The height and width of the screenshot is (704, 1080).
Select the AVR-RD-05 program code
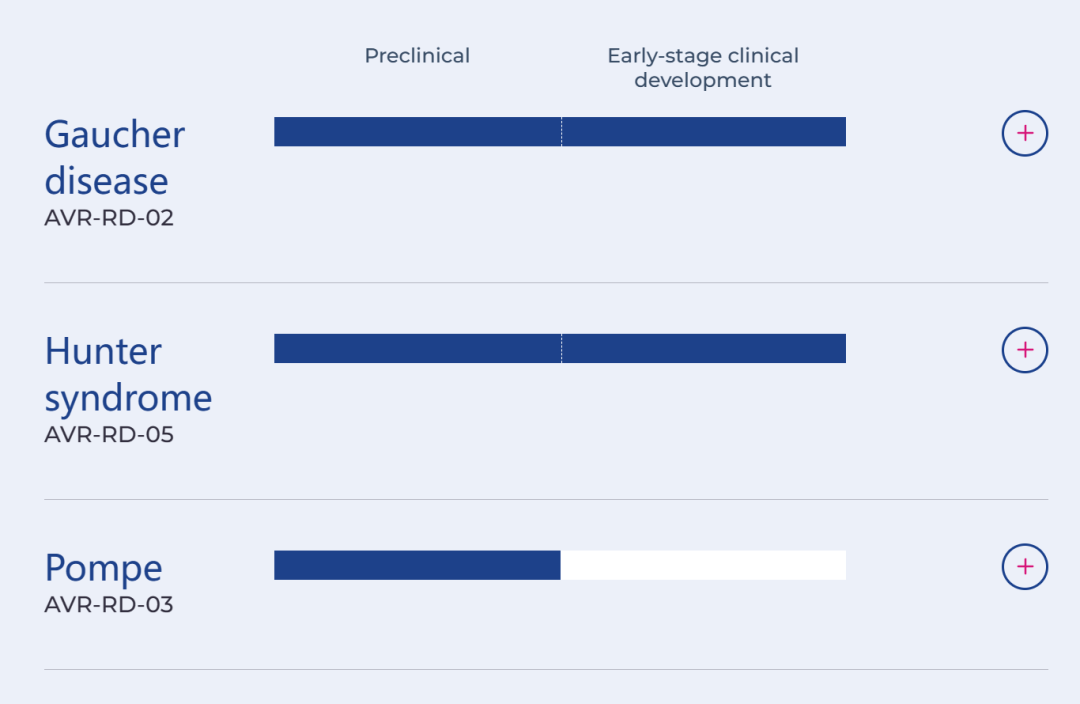[x=109, y=435]
